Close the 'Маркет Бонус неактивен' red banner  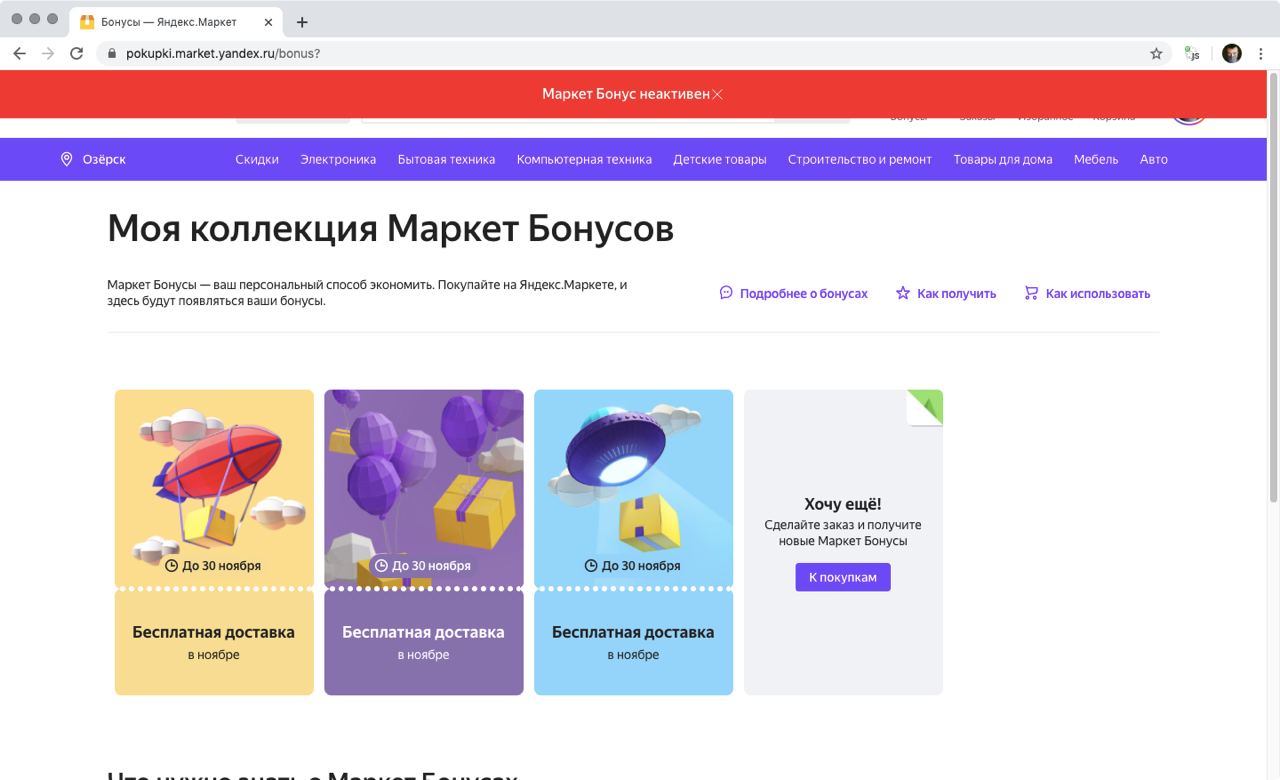[717, 94]
